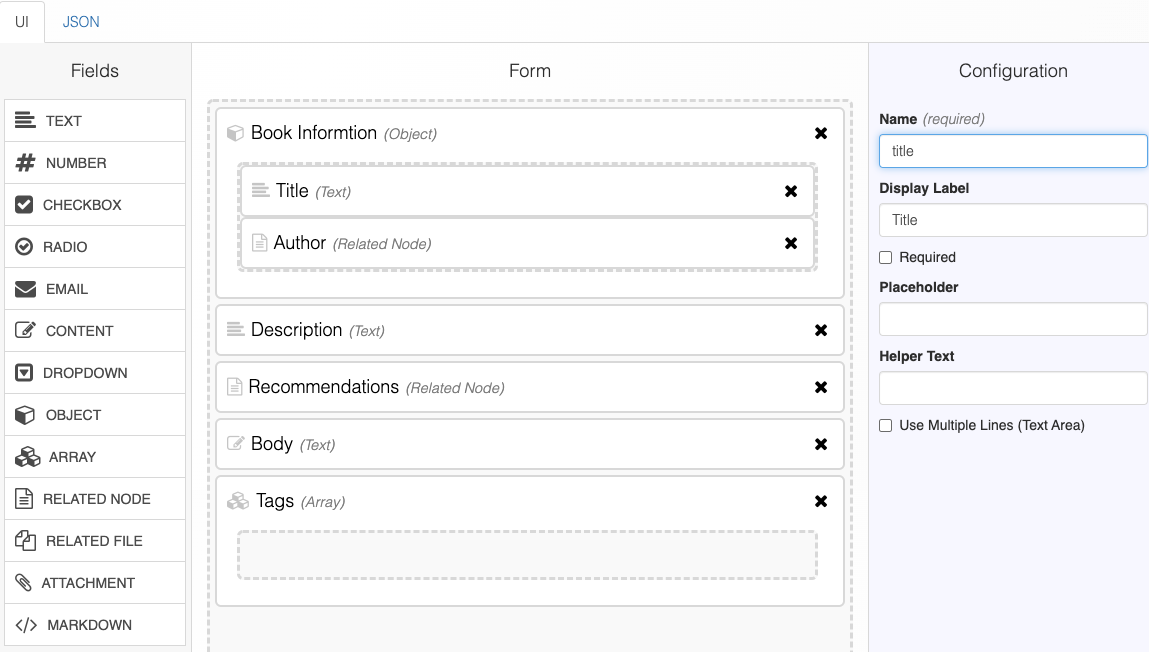Click the Placeholder input field
1149x652 pixels.
point(1012,319)
